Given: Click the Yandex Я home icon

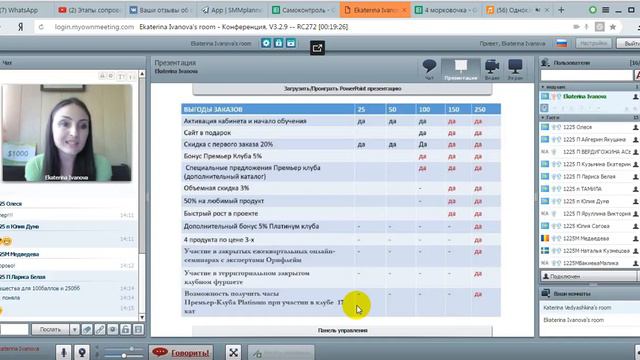Looking at the screenshot, I should (x=20, y=27).
